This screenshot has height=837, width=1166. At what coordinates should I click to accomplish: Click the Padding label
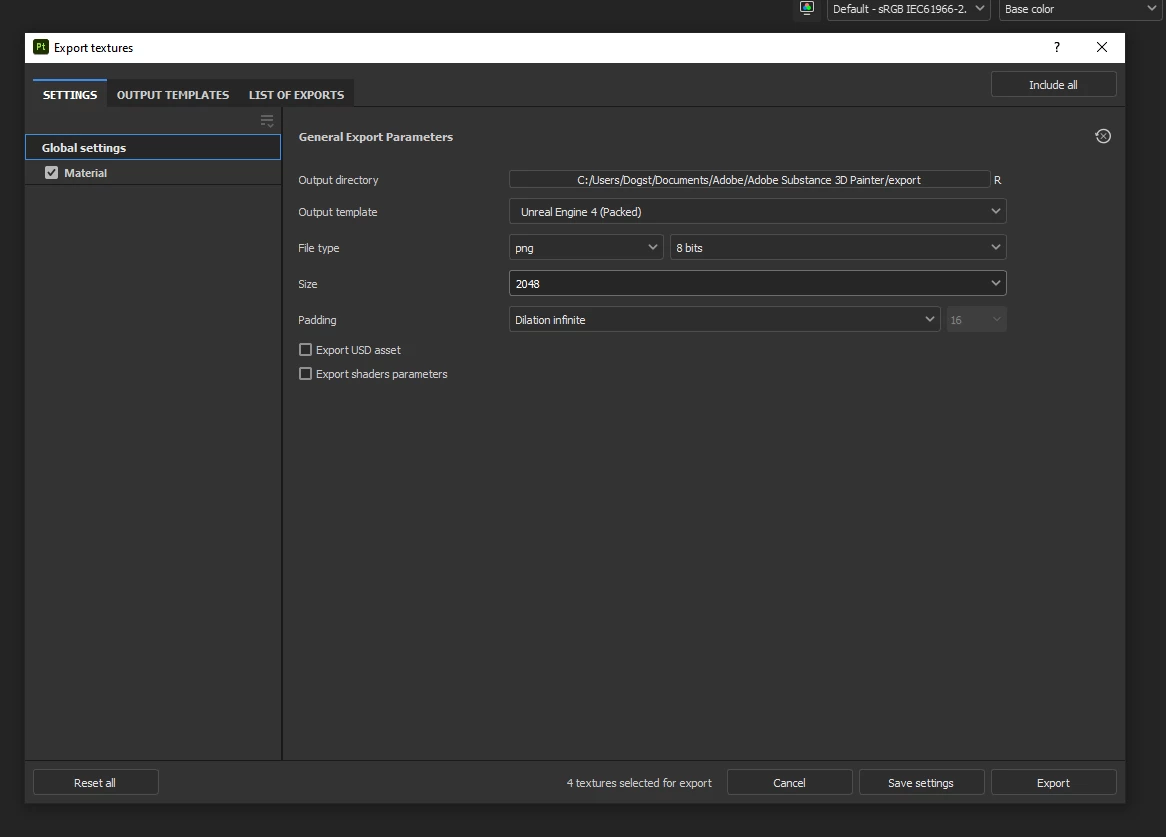coord(317,320)
